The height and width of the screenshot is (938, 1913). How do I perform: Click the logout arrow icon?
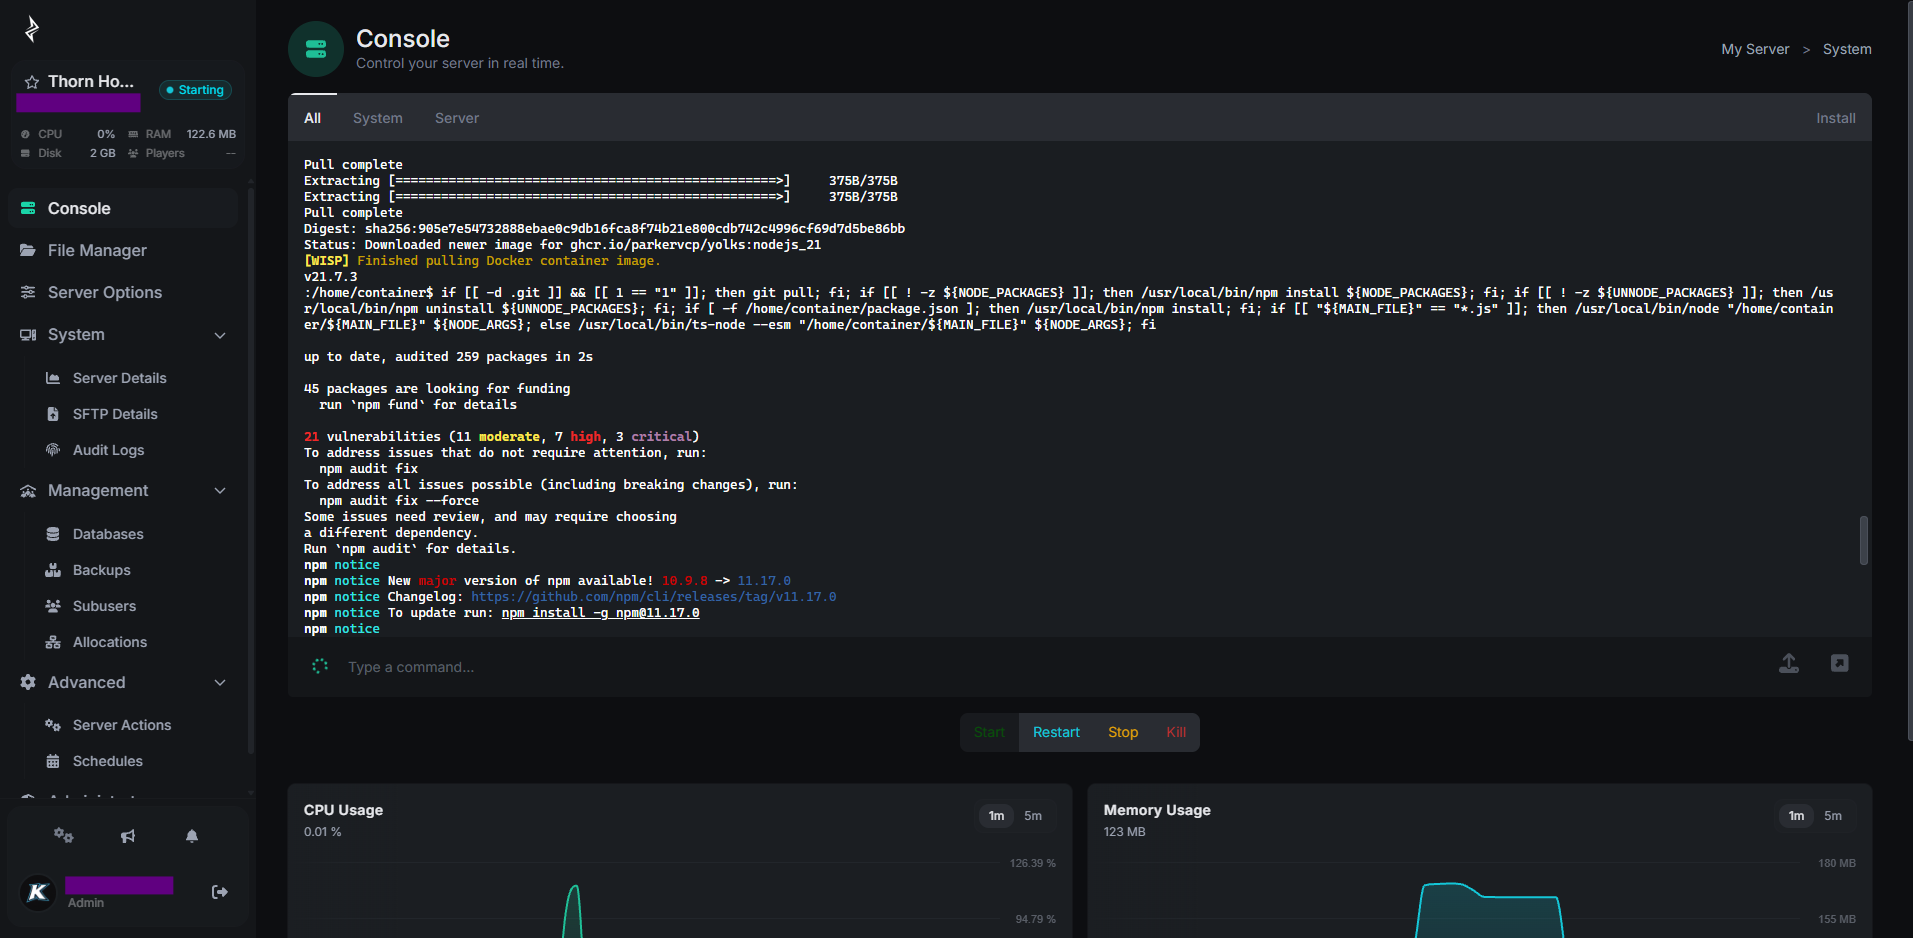point(220,892)
